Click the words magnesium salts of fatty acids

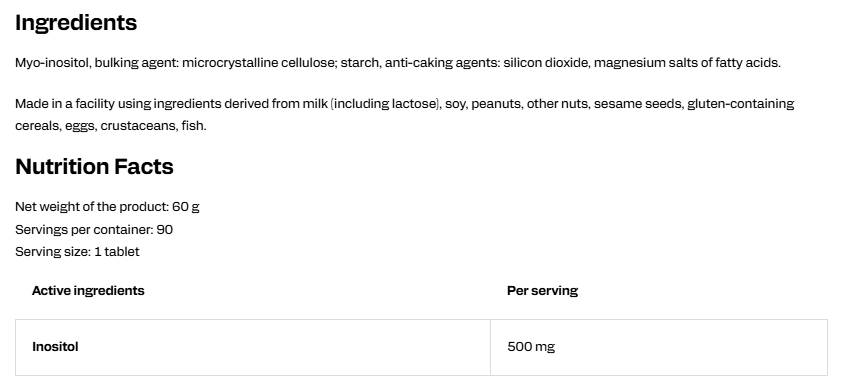(x=687, y=63)
